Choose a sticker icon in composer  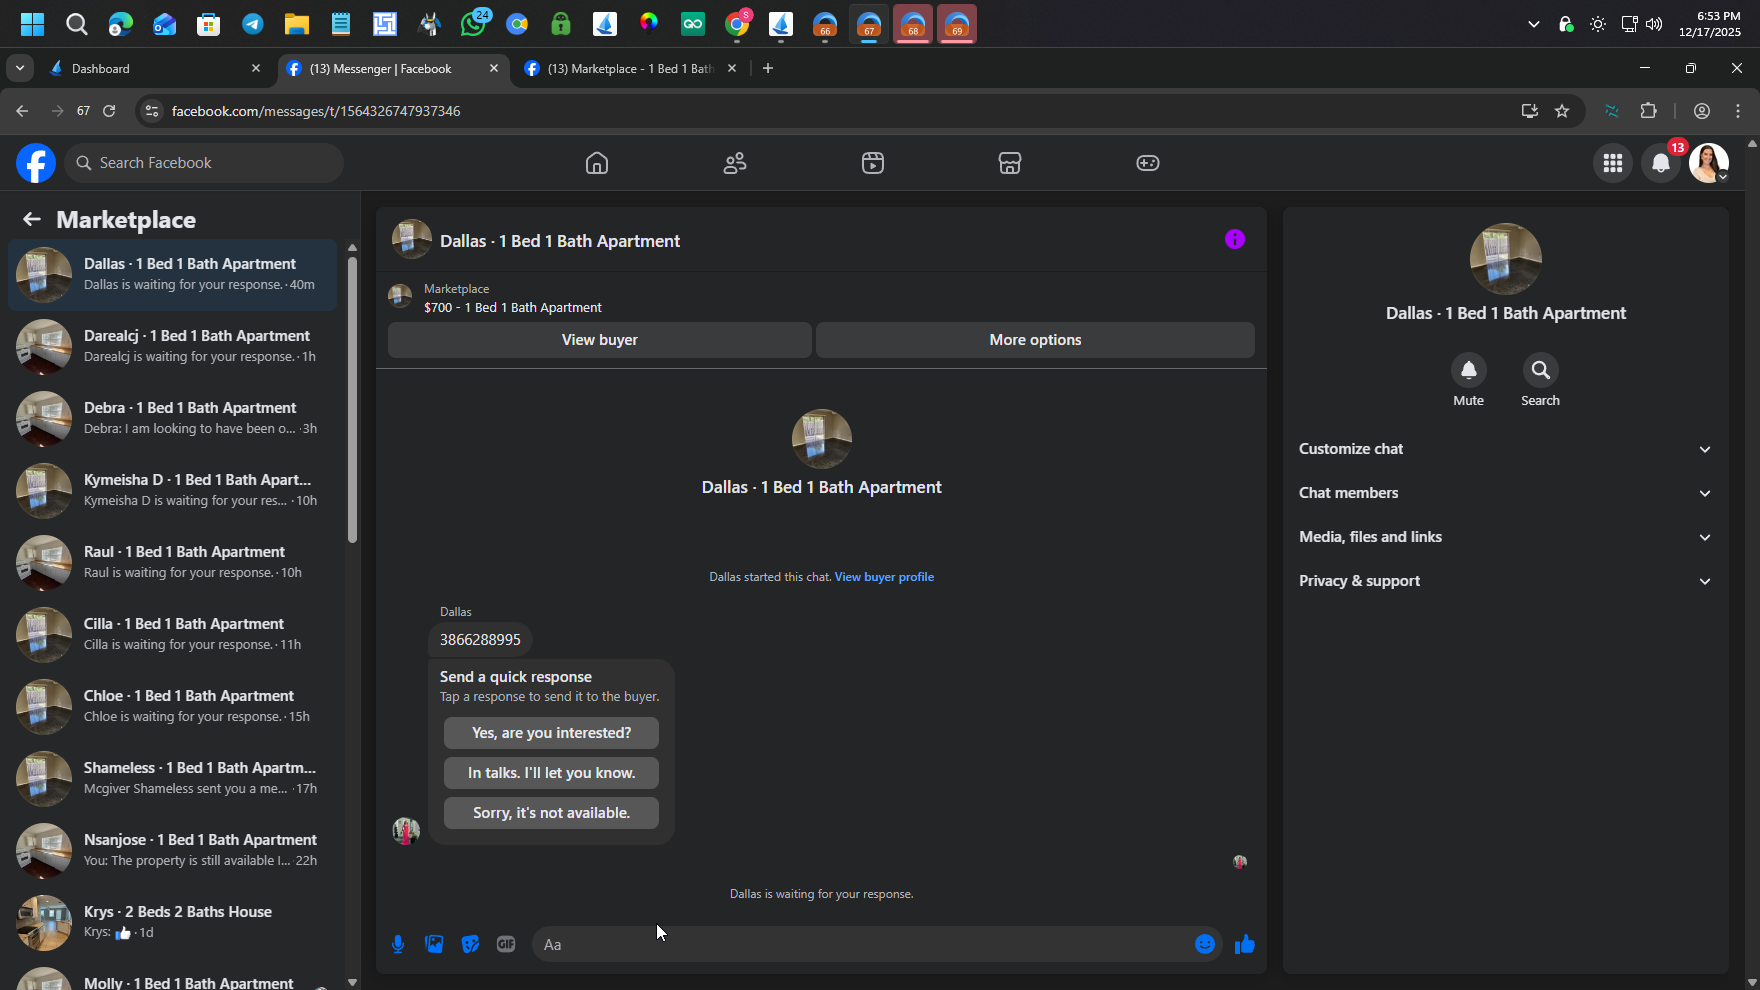click(470, 944)
